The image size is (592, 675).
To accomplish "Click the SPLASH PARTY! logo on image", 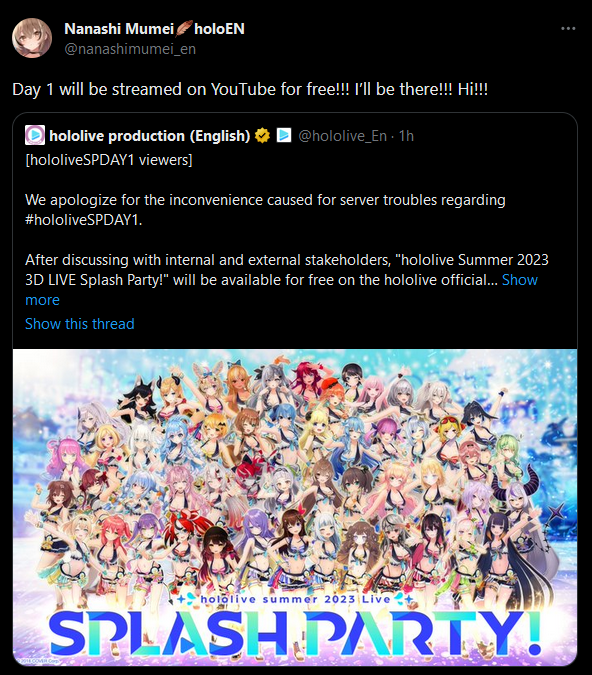I will pos(295,633).
